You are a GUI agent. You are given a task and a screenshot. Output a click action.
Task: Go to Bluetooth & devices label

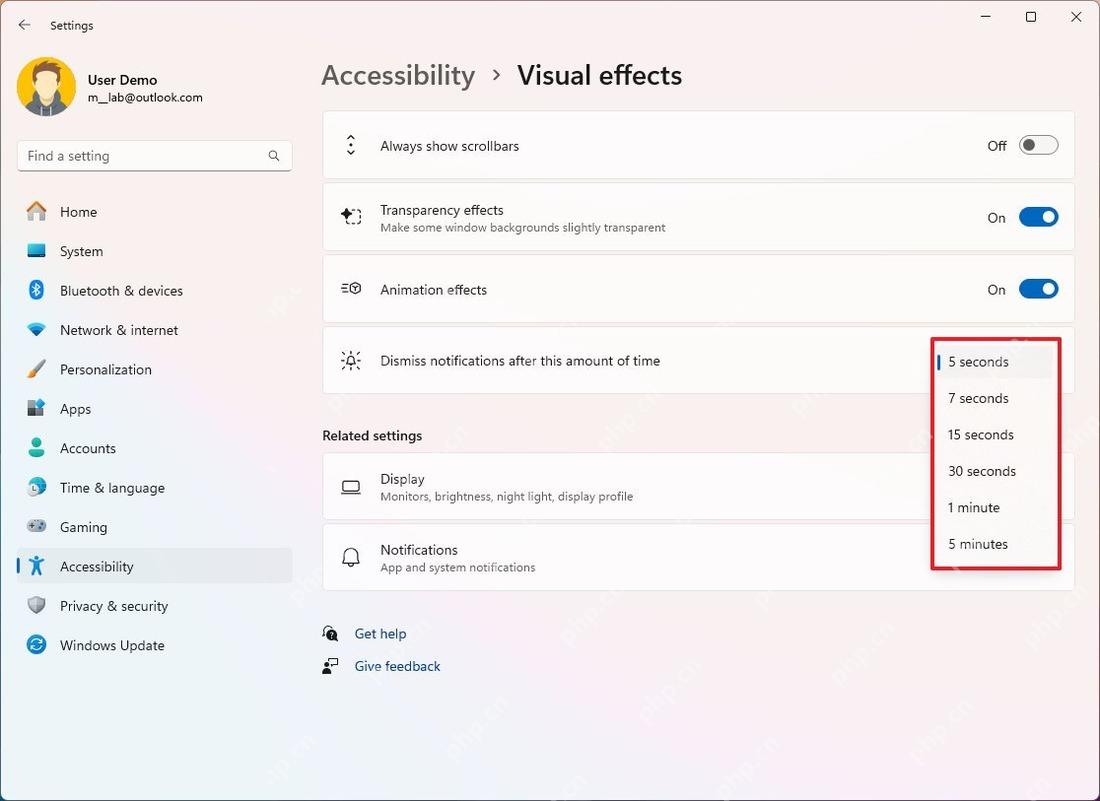pyautogui.click(x=121, y=290)
